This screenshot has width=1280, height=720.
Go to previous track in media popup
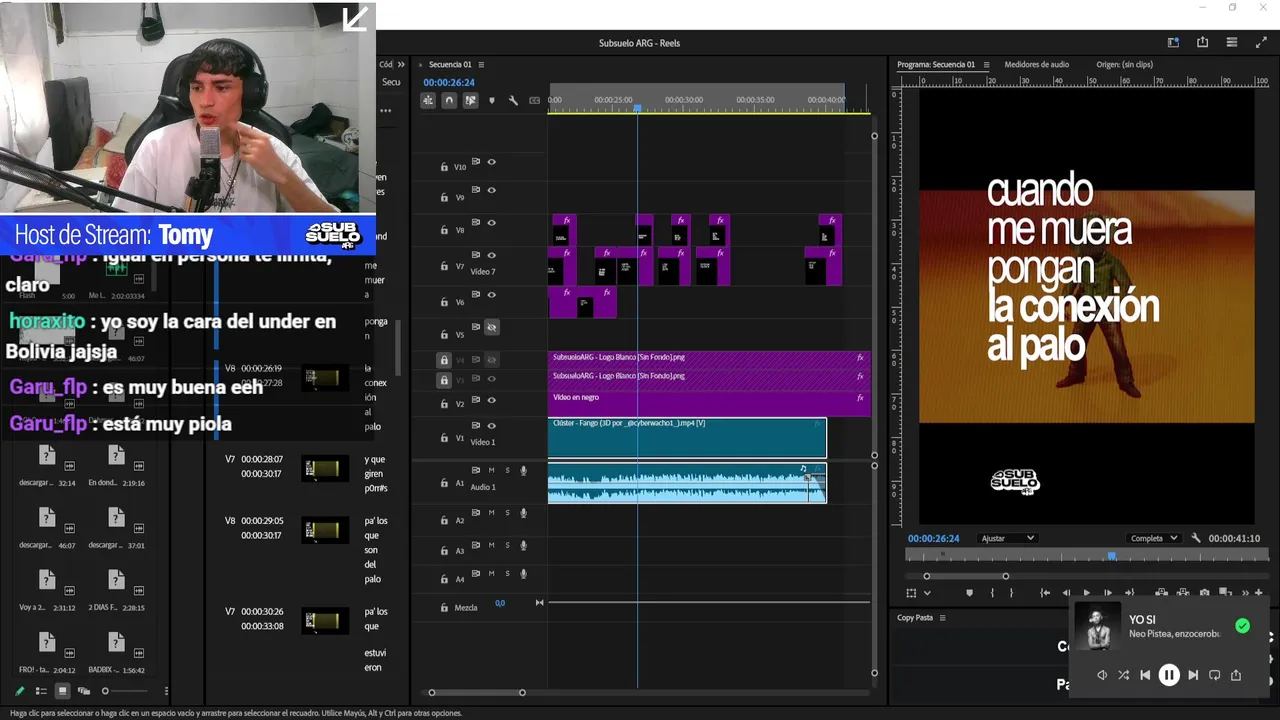pyautogui.click(x=1145, y=675)
